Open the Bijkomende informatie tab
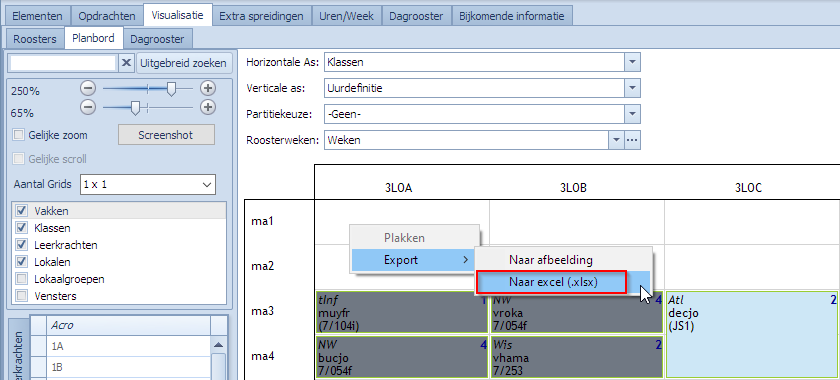 (512, 16)
